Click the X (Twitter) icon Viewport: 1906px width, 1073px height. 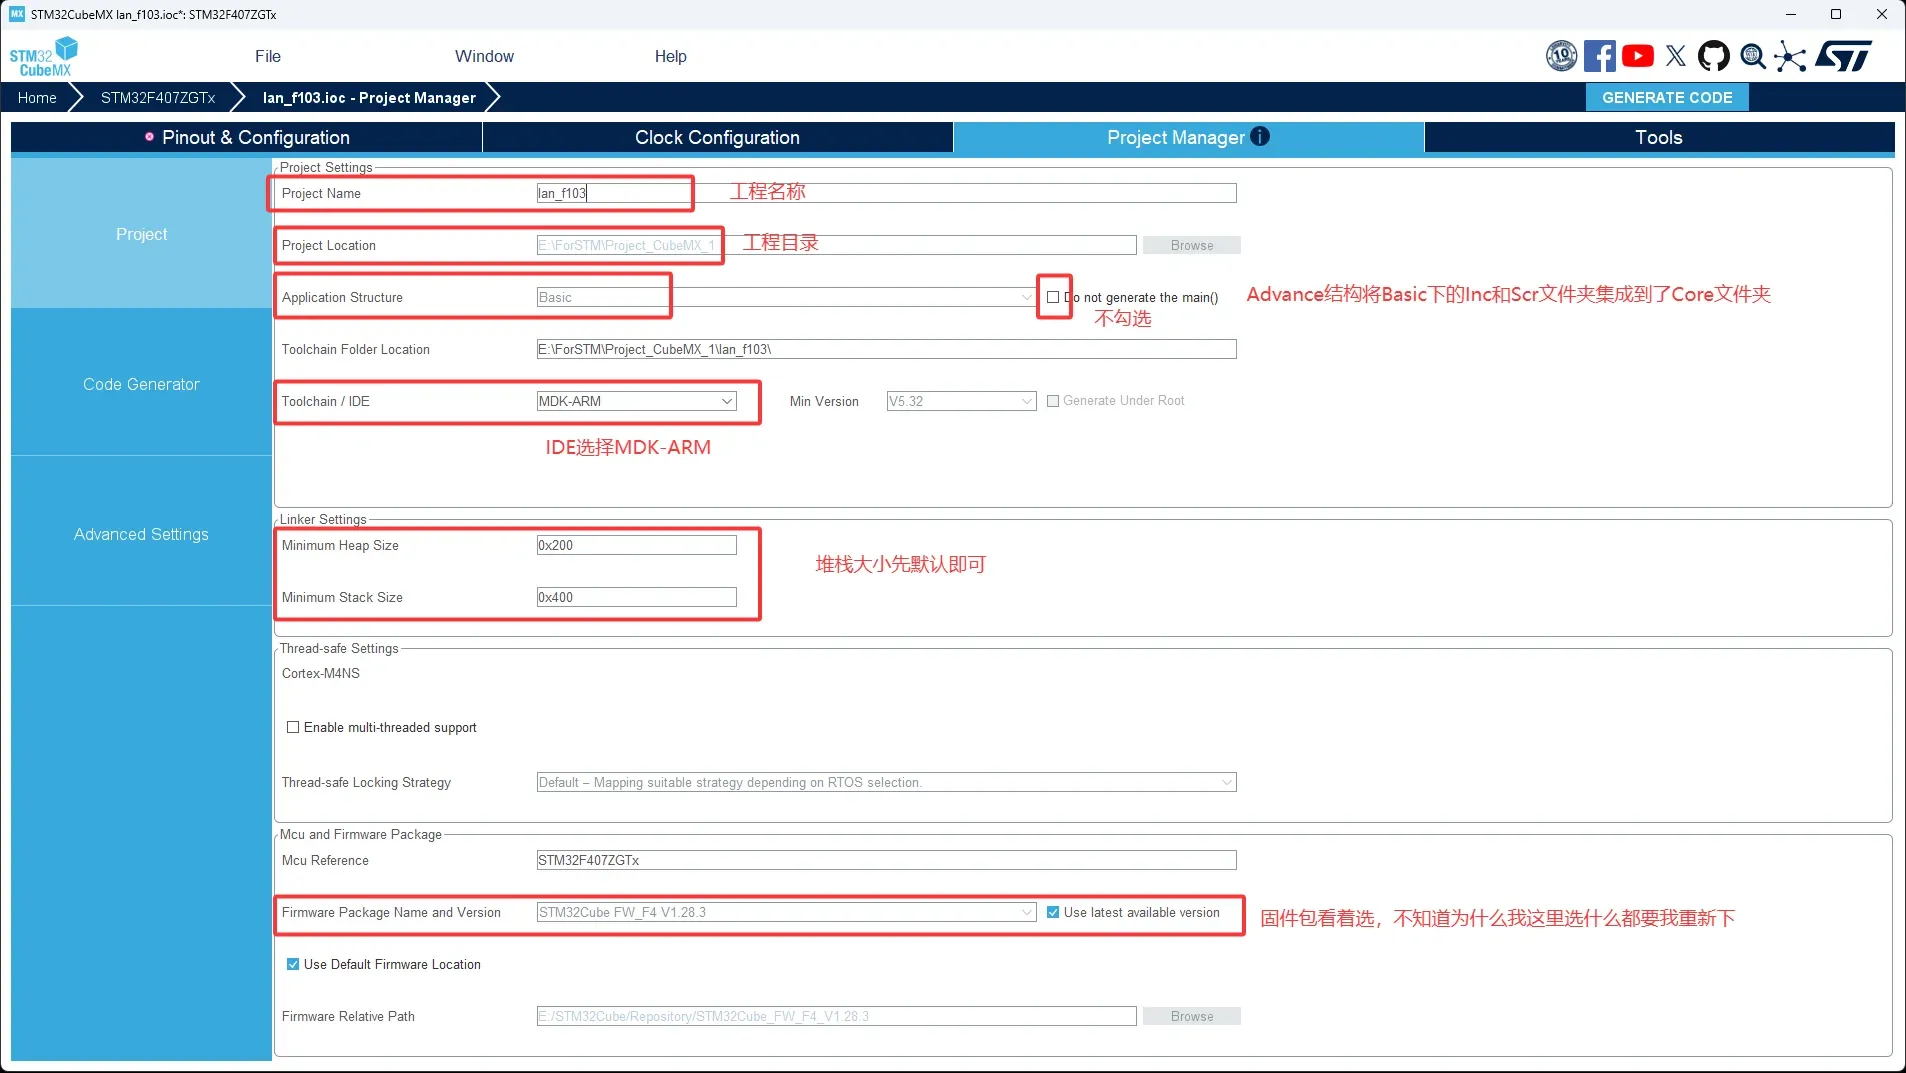point(1676,56)
